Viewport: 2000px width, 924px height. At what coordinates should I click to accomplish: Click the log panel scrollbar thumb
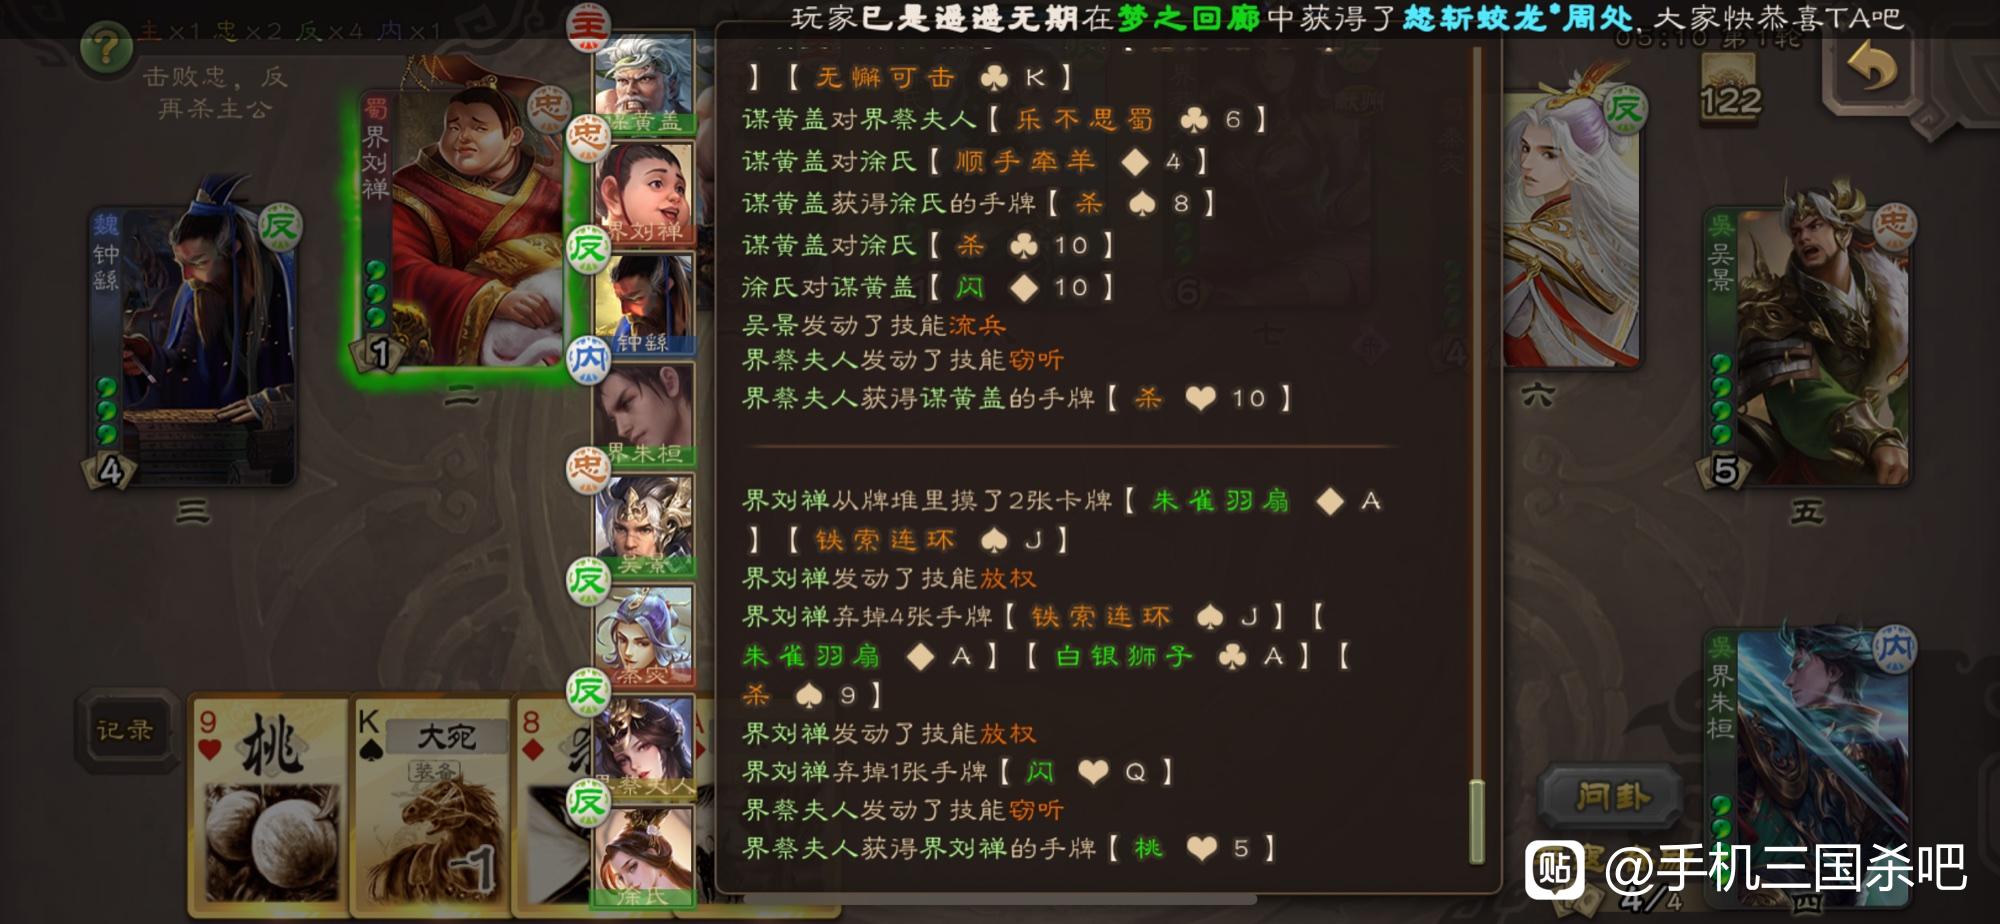coord(1476,822)
